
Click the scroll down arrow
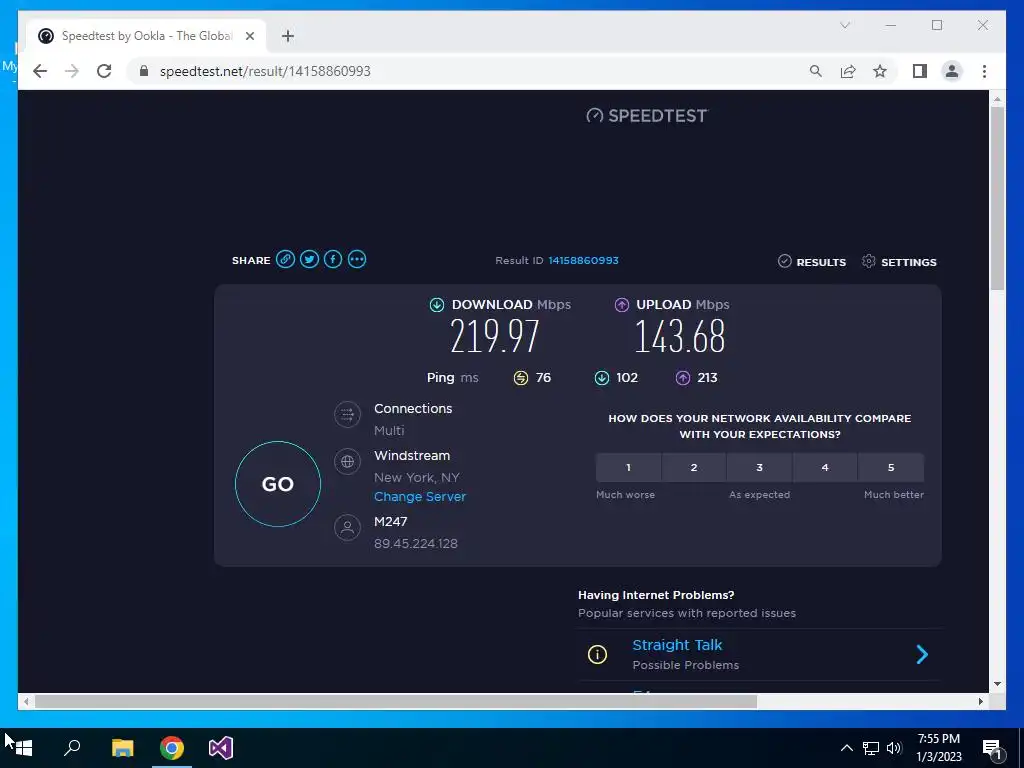[x=997, y=684]
